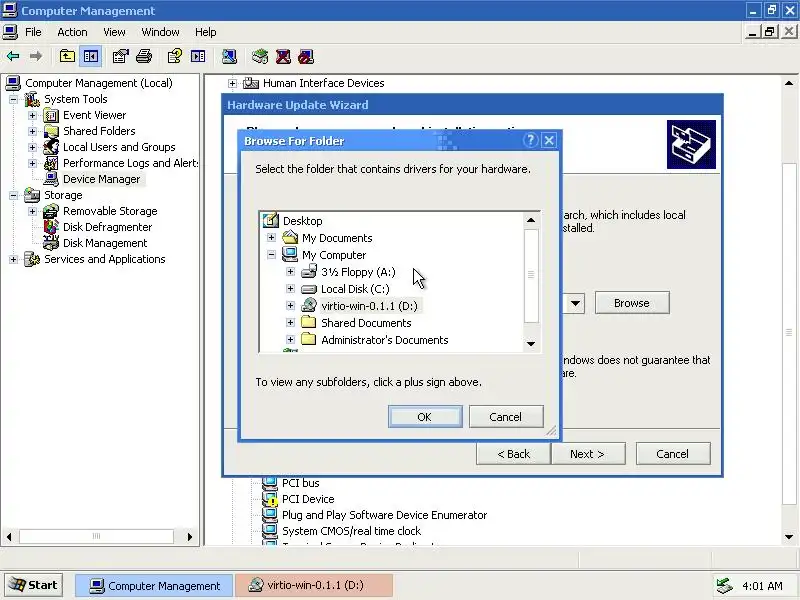Select Desktop in the folder list
Viewport: 800px width, 600px height.
pyautogui.click(x=303, y=221)
